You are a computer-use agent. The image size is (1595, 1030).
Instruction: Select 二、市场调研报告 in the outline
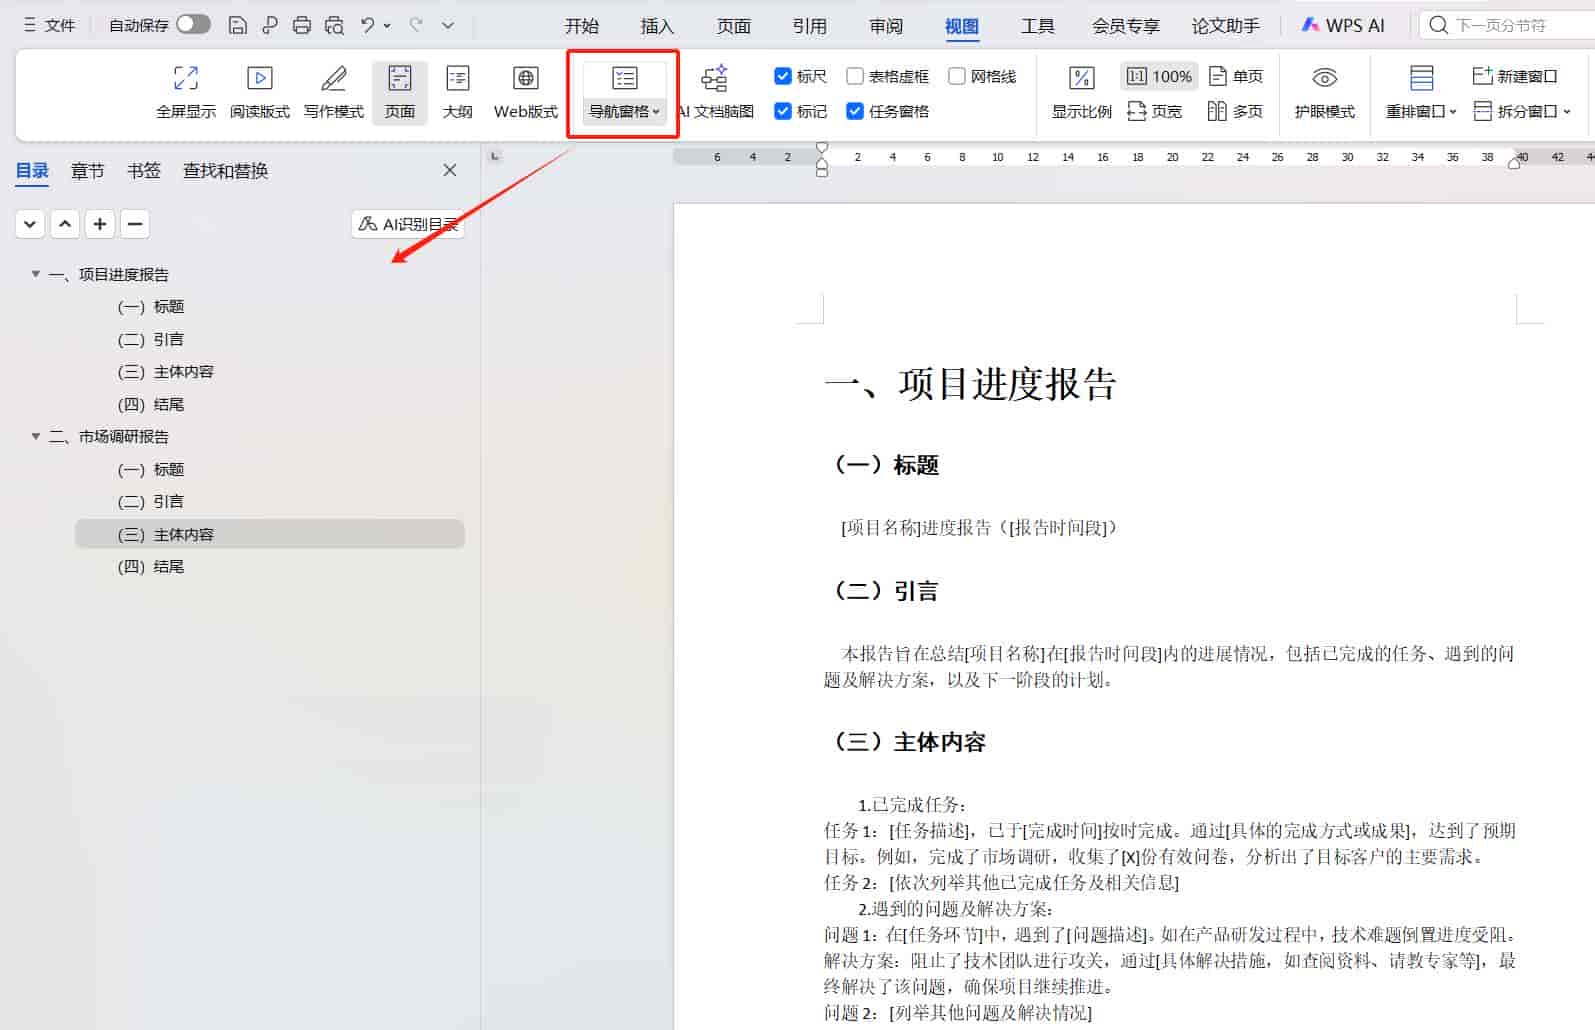coord(109,436)
